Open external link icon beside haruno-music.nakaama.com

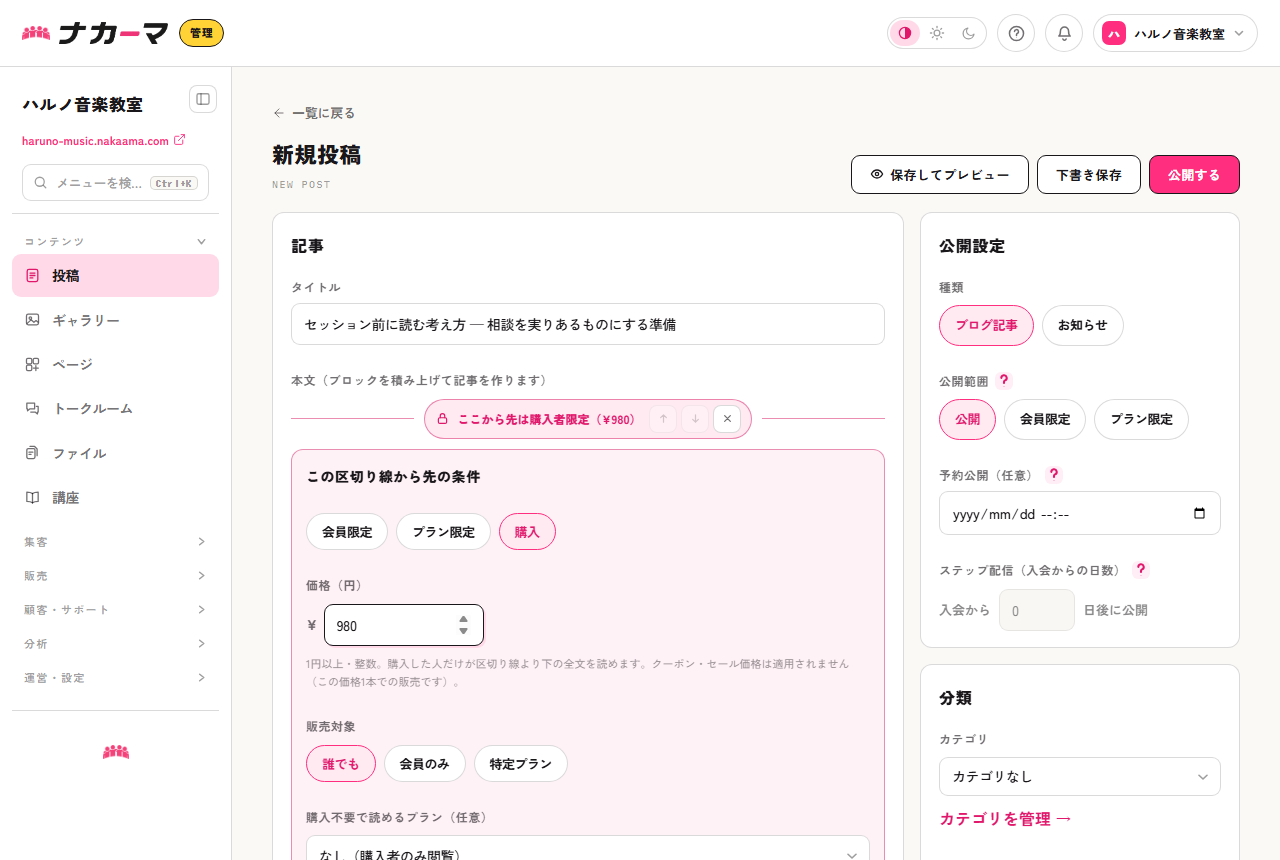pyautogui.click(x=179, y=140)
